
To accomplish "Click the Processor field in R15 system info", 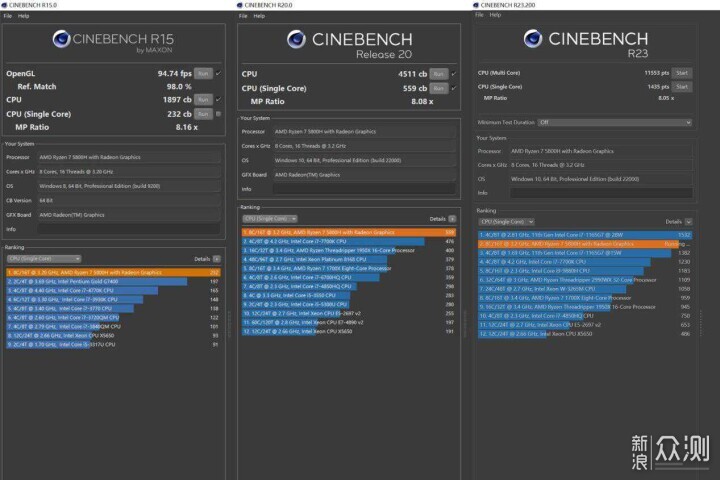I will coord(129,157).
